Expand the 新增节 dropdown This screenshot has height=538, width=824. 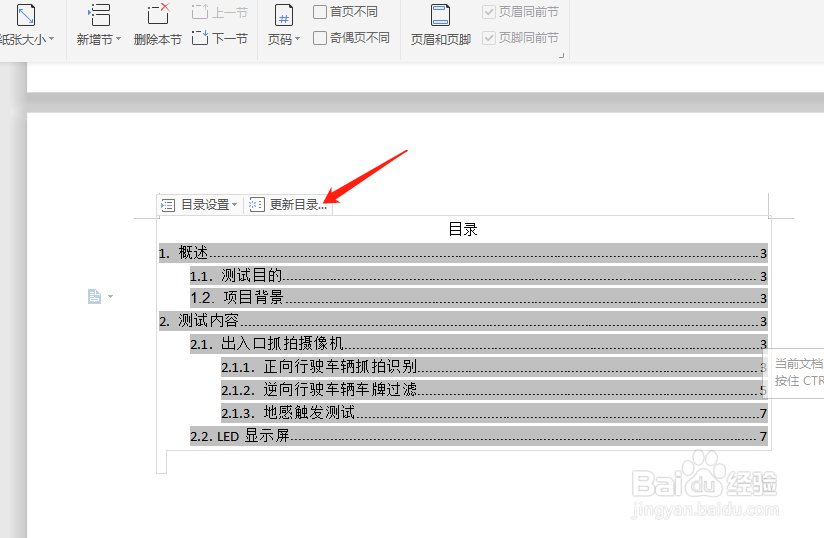(x=119, y=39)
